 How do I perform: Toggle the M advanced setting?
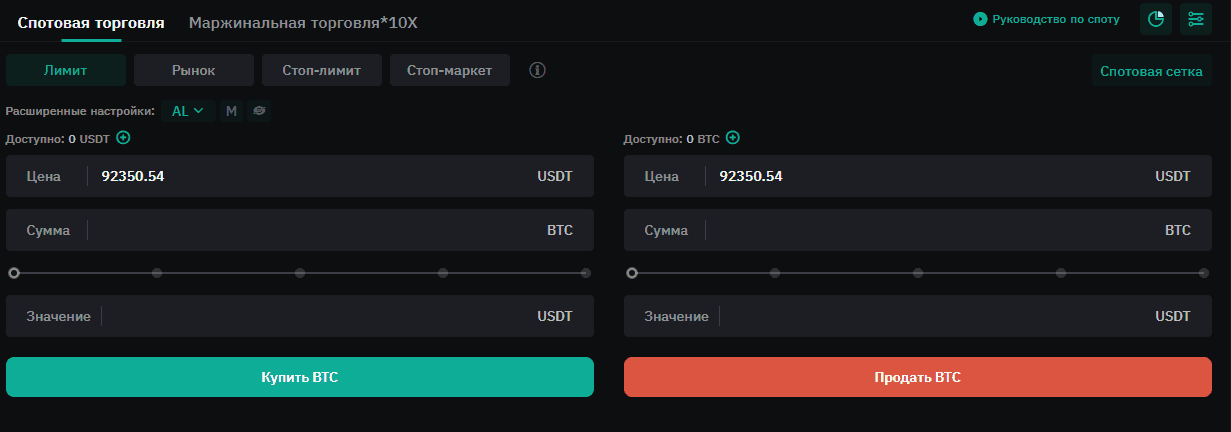coord(231,111)
